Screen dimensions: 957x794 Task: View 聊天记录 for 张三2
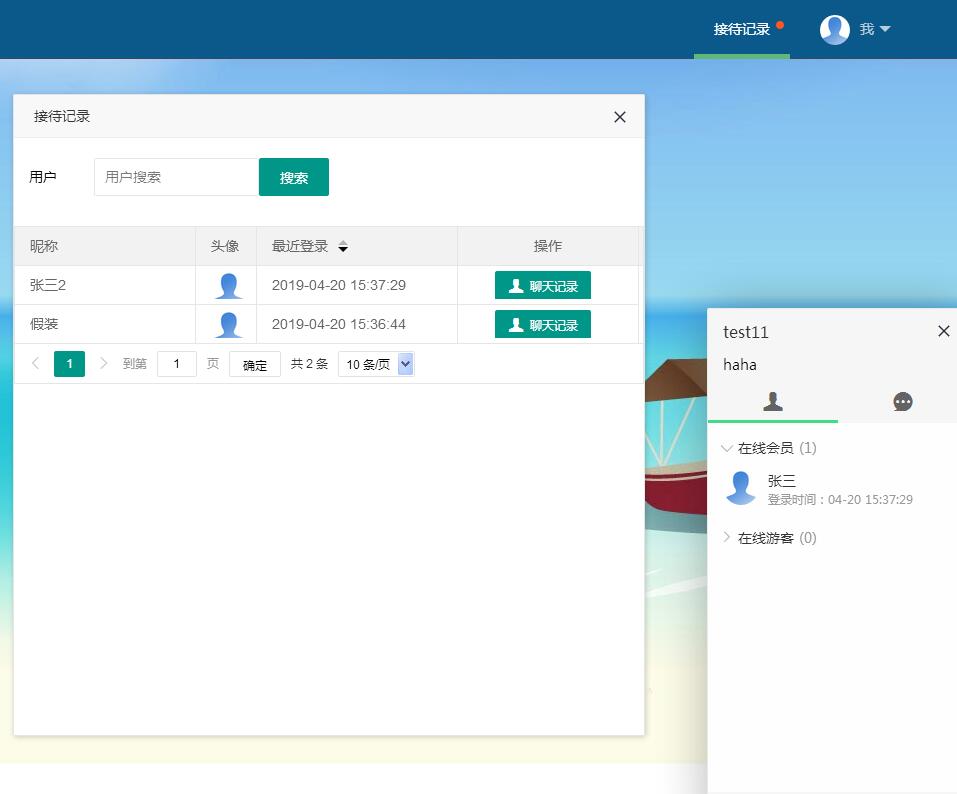(x=542, y=286)
